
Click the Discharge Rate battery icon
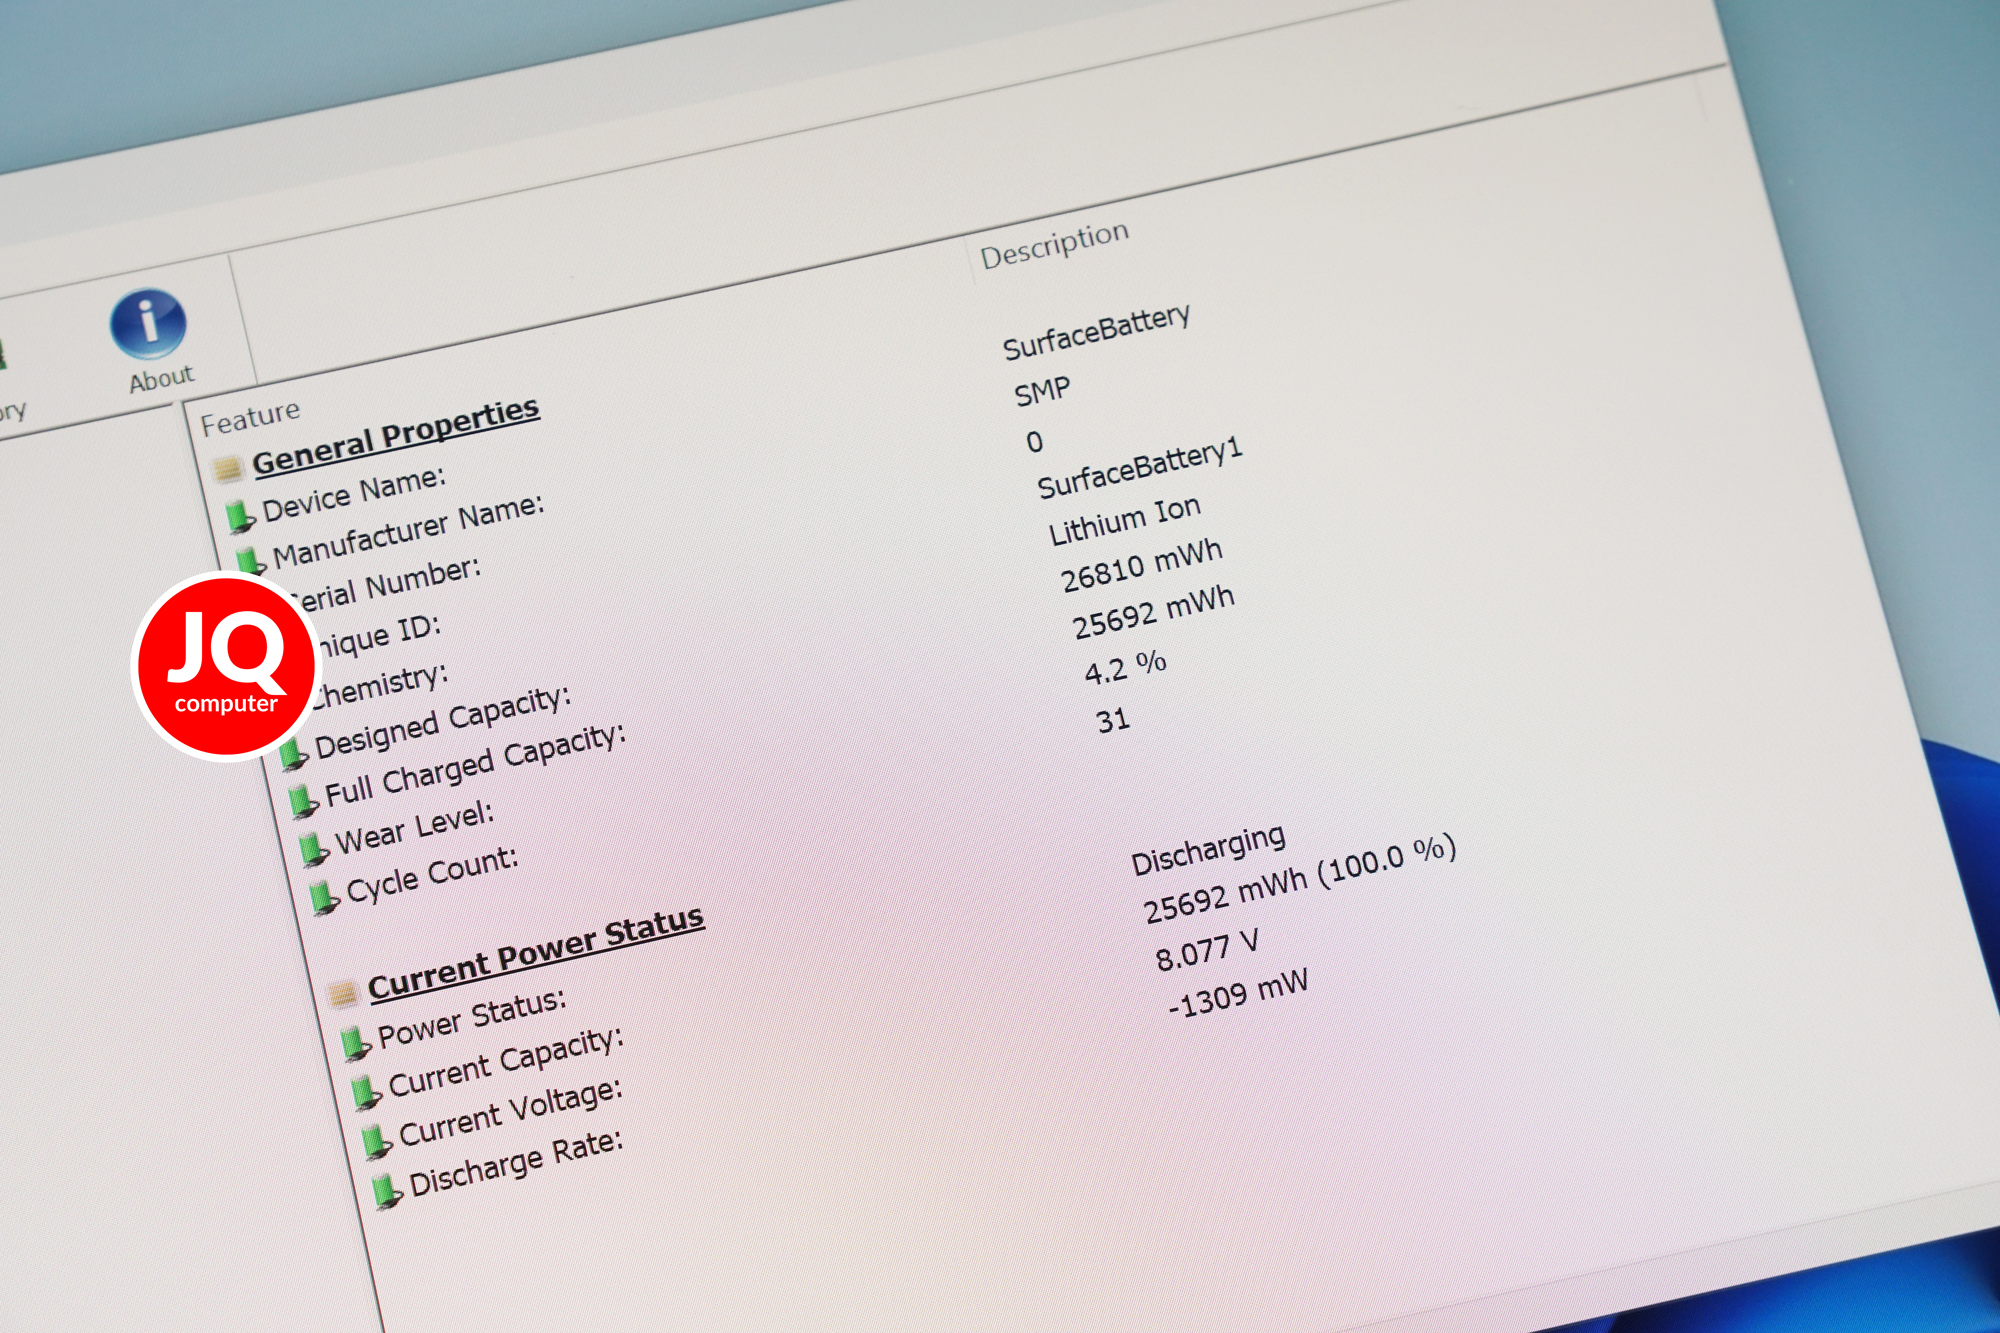tap(386, 1190)
